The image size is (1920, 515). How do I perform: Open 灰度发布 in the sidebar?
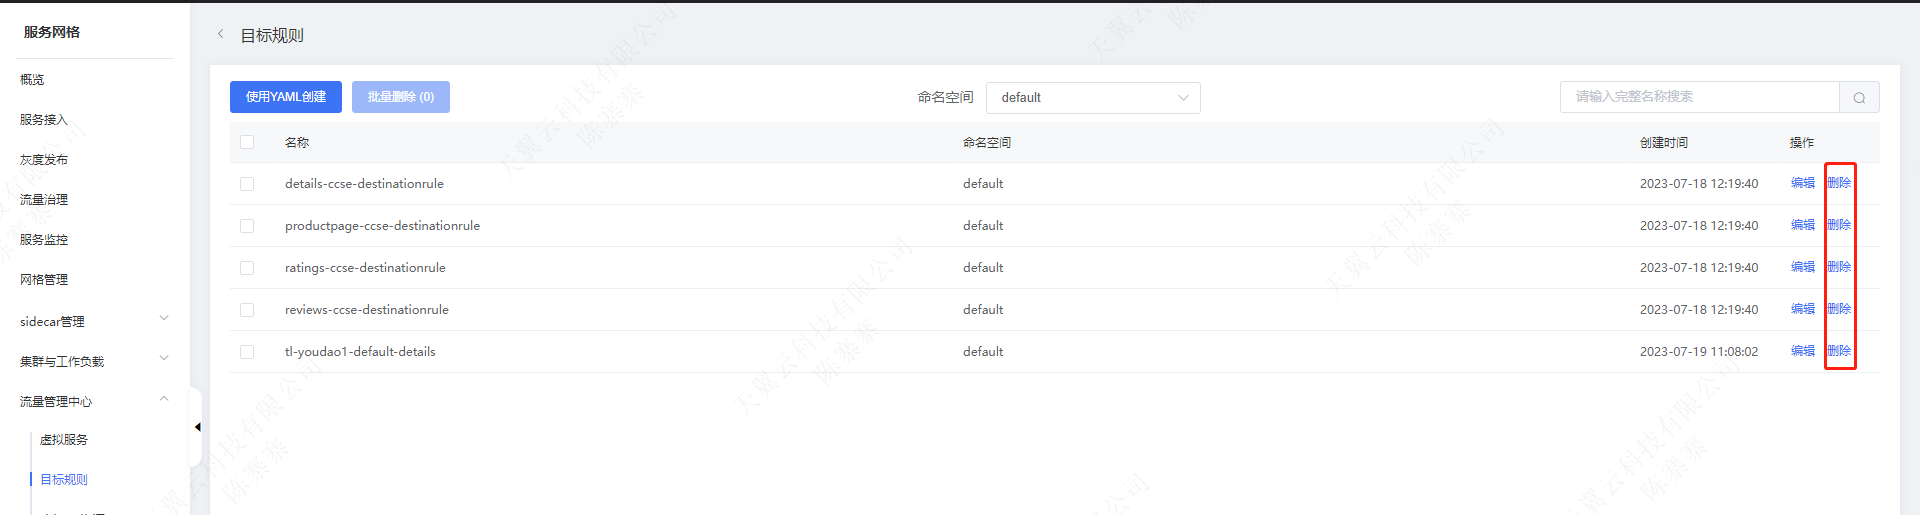coord(44,159)
